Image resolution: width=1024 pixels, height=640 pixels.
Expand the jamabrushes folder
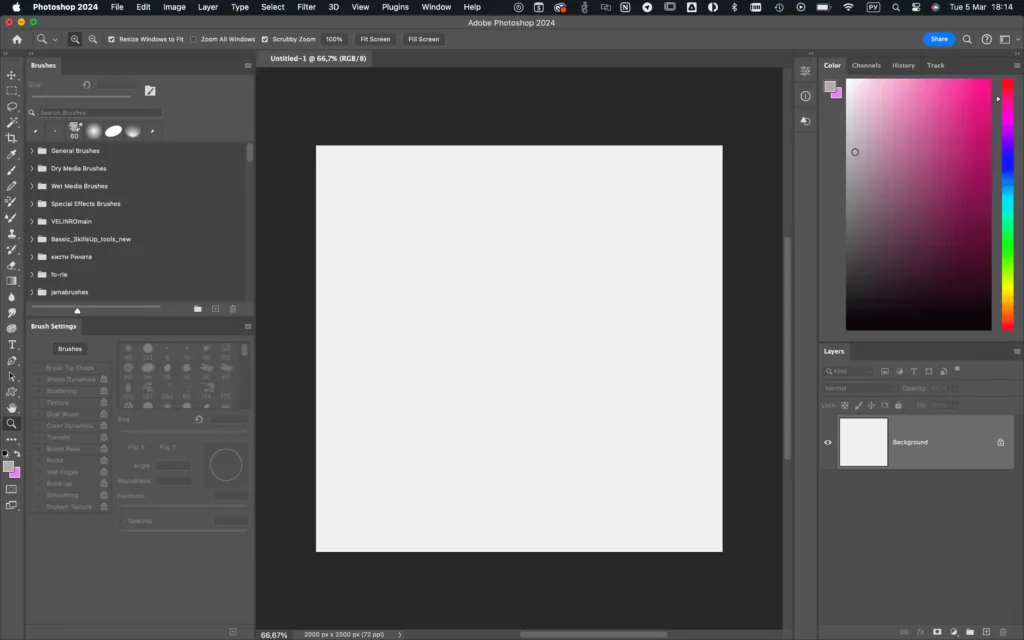click(x=31, y=292)
